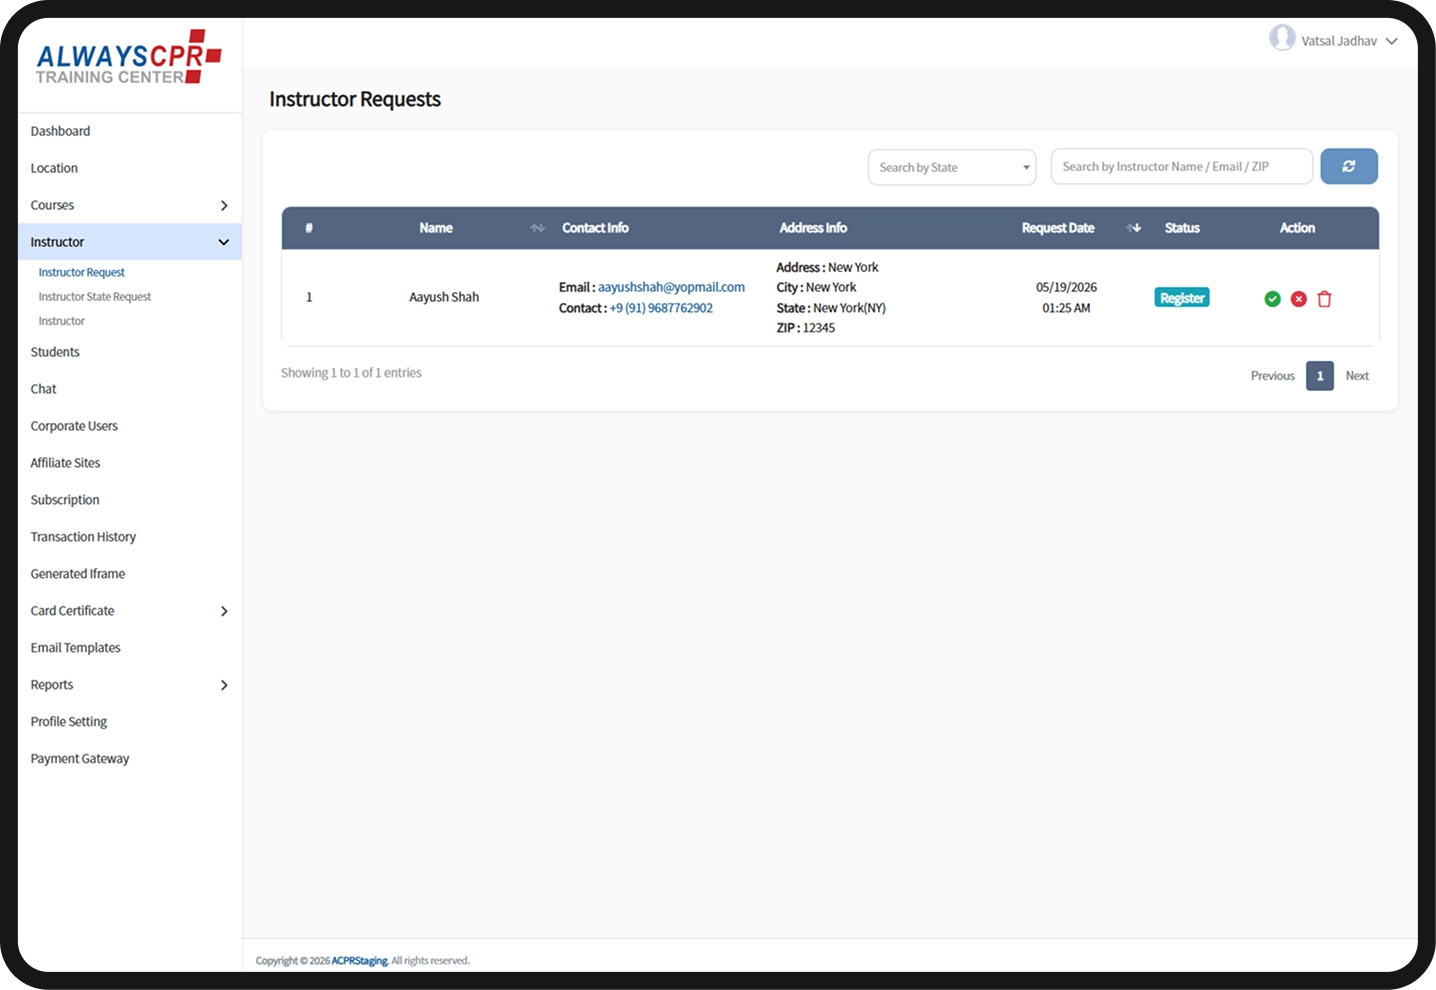Select Instructor Request submenu item
The width and height of the screenshot is (1436, 990).
pyautogui.click(x=81, y=272)
